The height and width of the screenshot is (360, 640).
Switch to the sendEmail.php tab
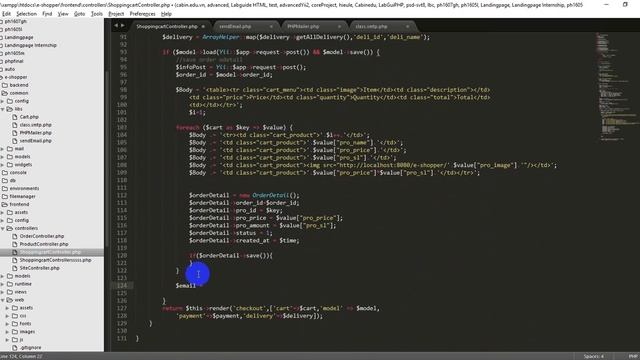pos(245,26)
